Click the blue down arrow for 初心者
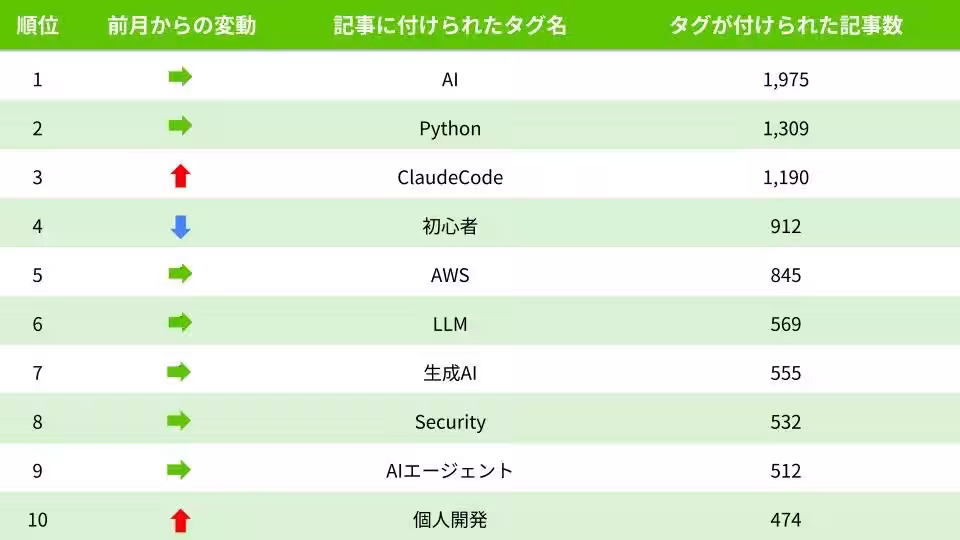The width and height of the screenshot is (960, 540). coord(180,226)
